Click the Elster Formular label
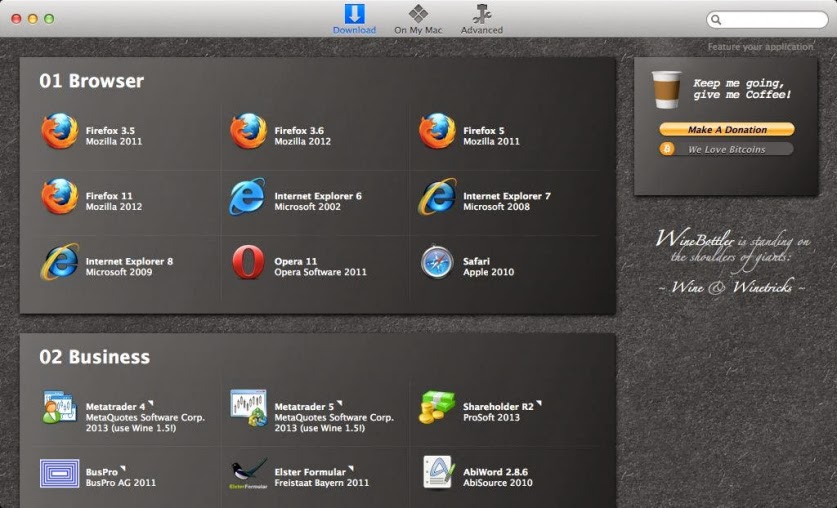The image size is (837, 508). click(310, 472)
